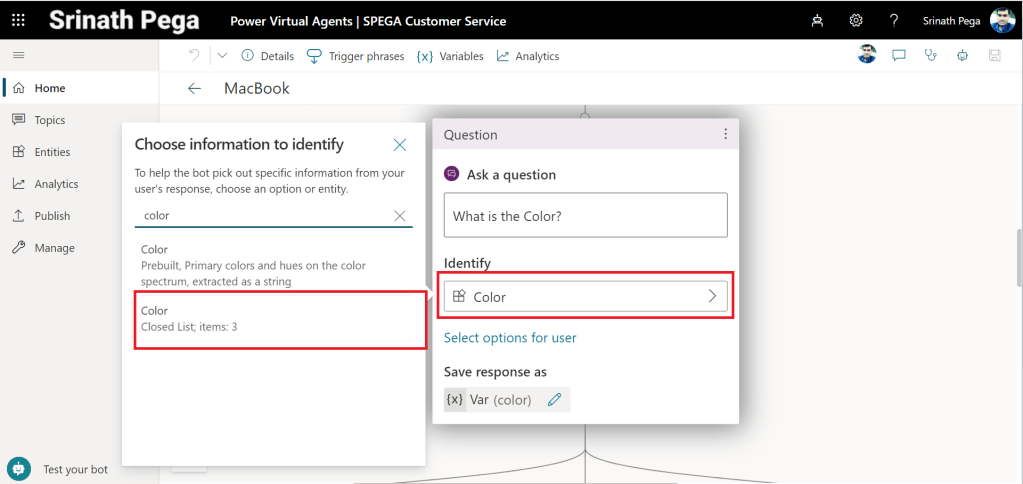The width and height of the screenshot is (1023, 484).
Task: Open the Identify Color entity selector
Action: [586, 296]
